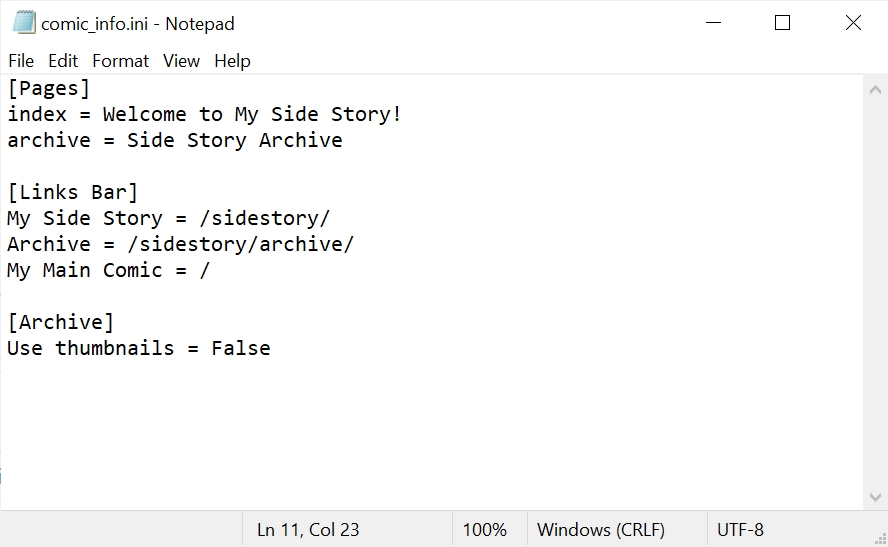Click the 'Ln 11, Col 23' status indicator
The image size is (888, 547).
click(308, 530)
